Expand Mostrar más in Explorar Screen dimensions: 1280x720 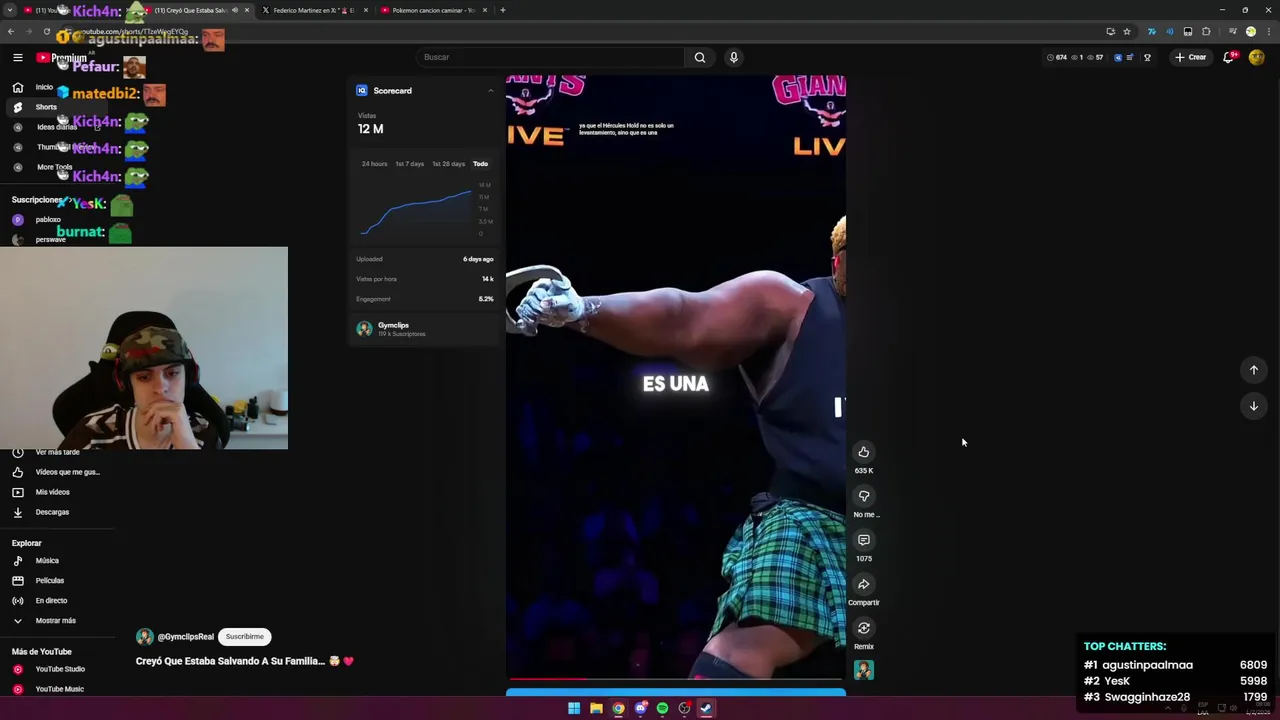pyautogui.click(x=55, y=621)
